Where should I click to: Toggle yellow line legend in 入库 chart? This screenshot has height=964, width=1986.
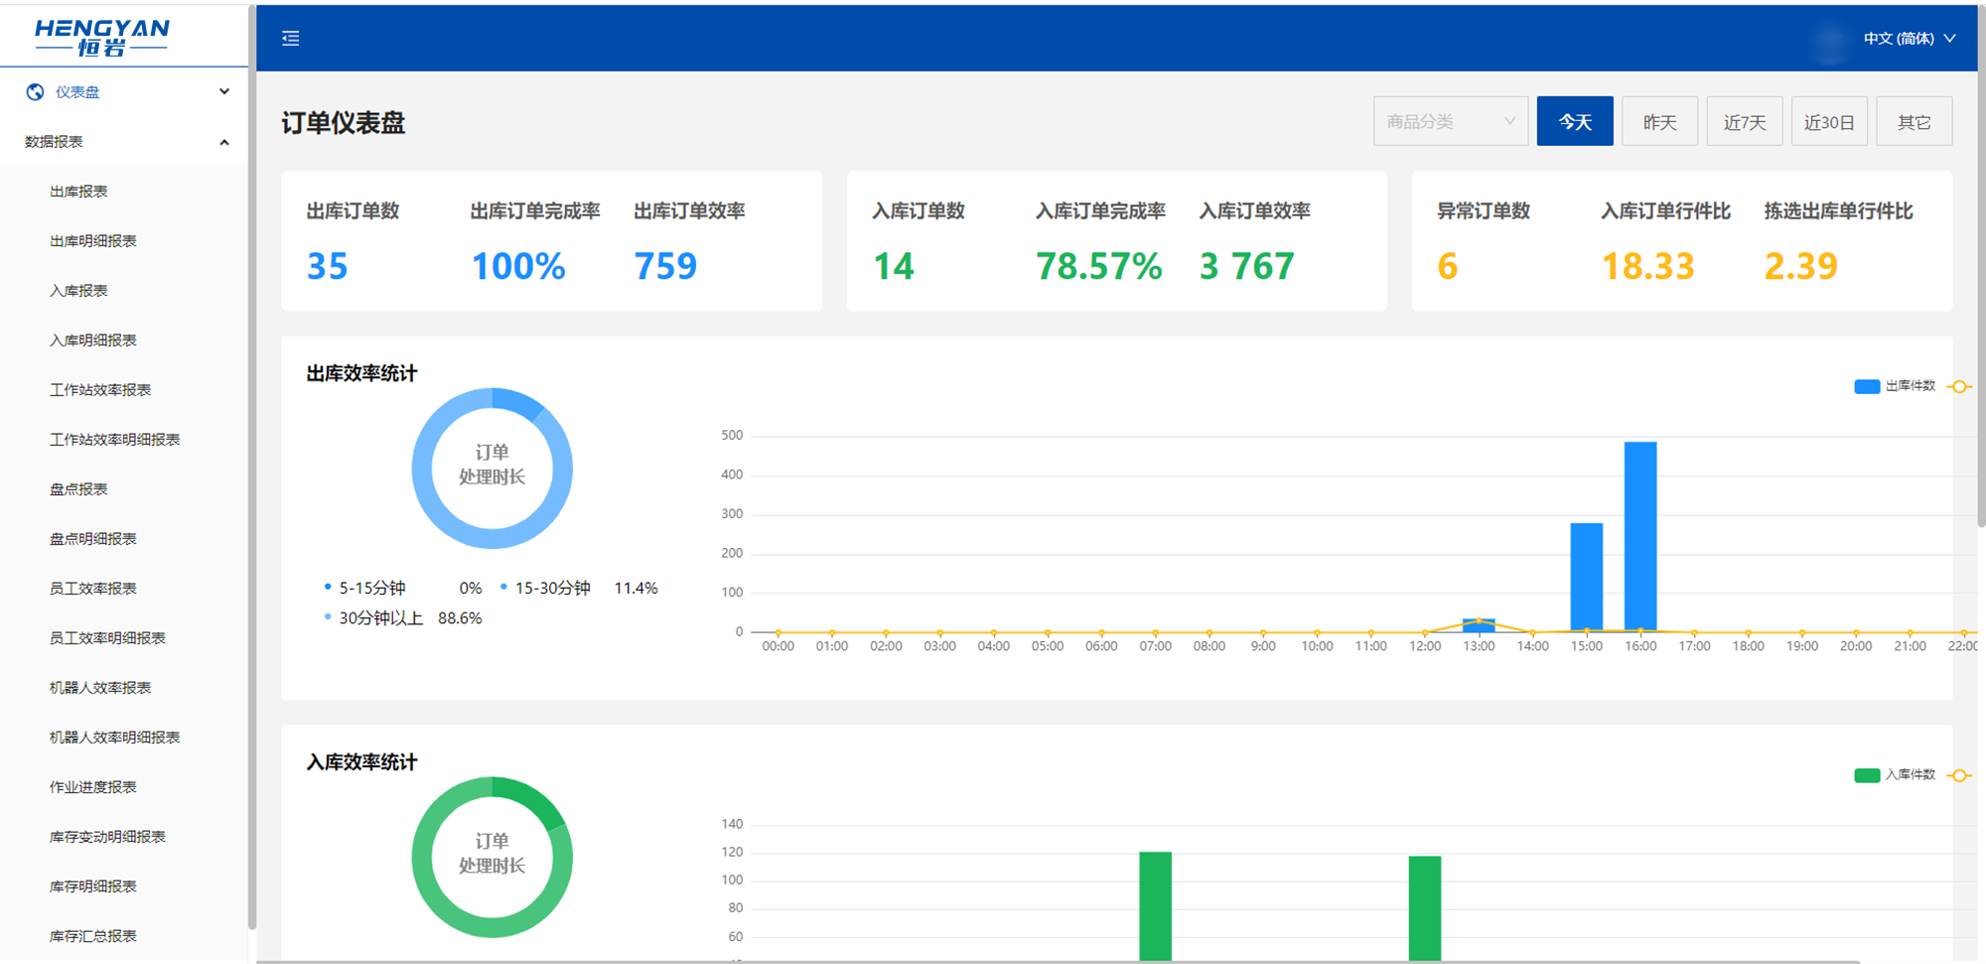pos(1960,776)
